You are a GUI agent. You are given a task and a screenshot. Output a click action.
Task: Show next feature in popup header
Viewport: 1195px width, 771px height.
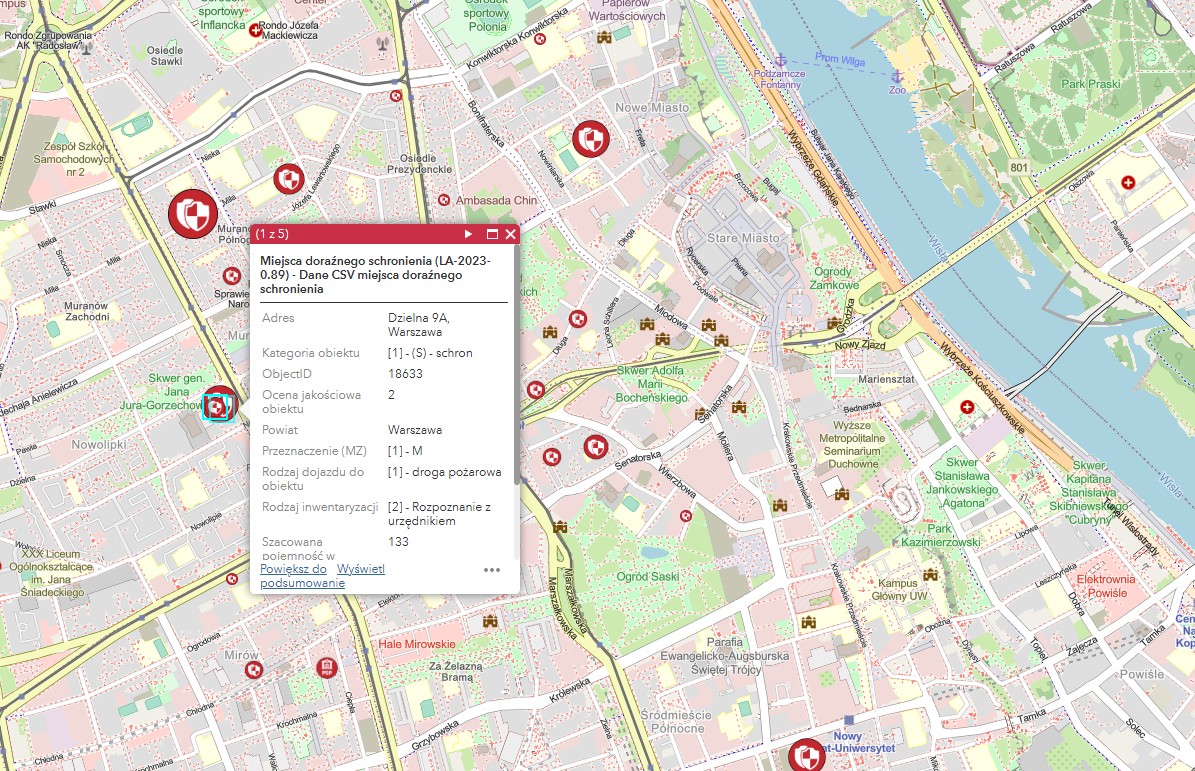[468, 234]
